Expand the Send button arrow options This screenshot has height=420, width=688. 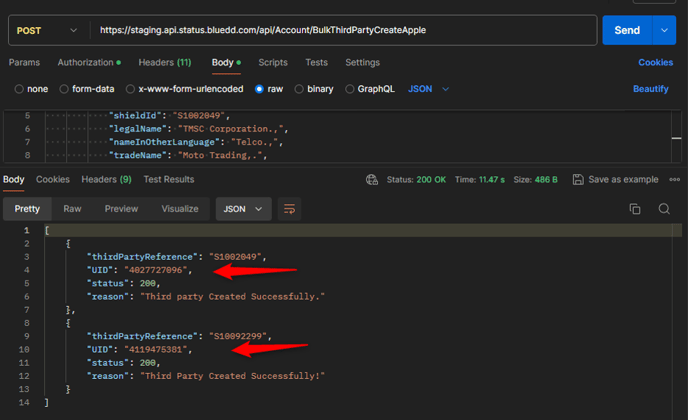664,30
